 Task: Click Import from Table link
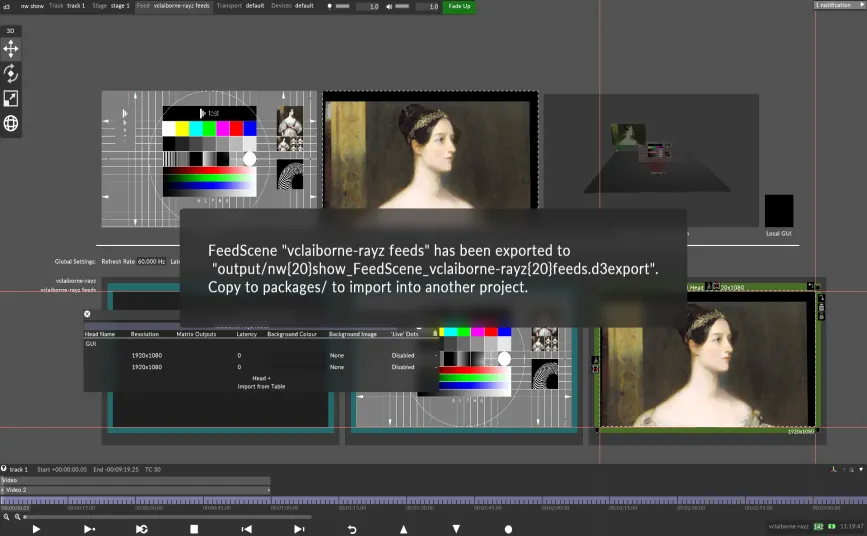click(261, 386)
